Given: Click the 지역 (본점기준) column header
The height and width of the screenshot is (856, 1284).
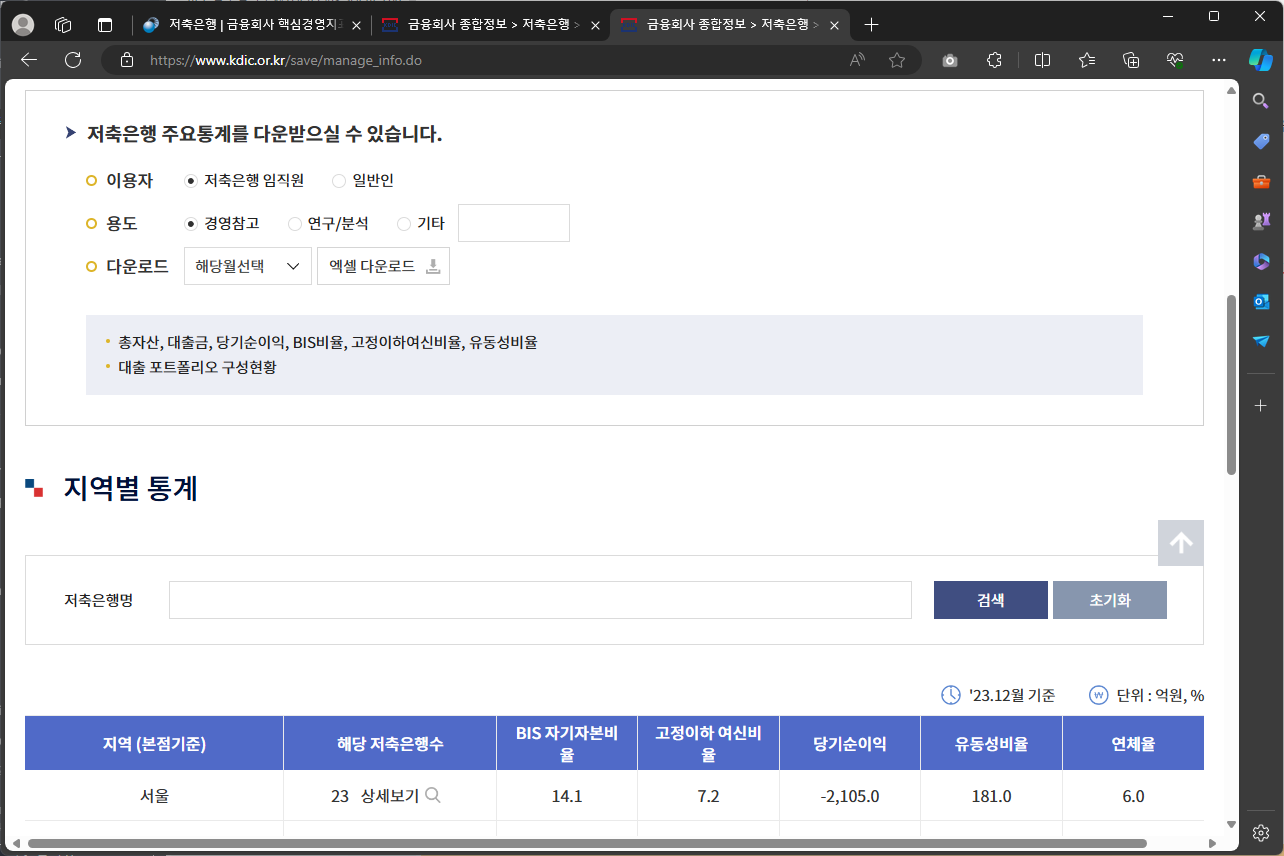Looking at the screenshot, I should click(x=154, y=743).
